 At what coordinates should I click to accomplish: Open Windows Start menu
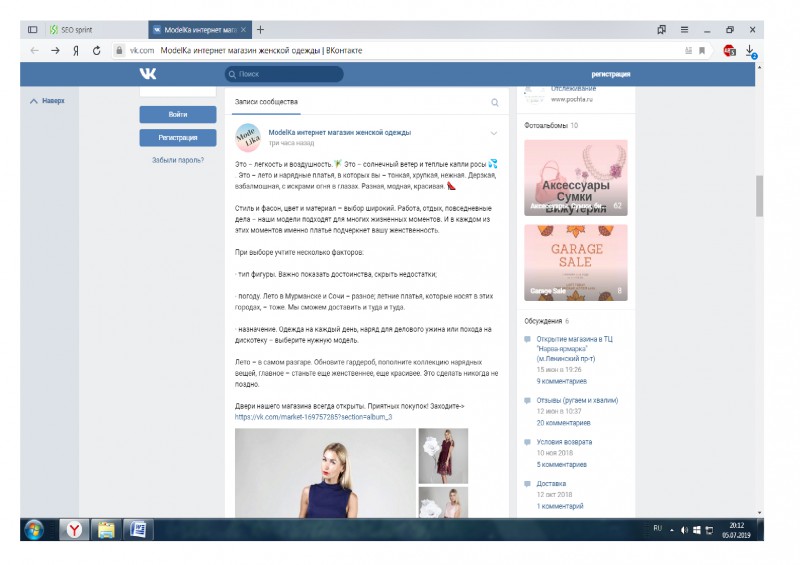tap(34, 530)
